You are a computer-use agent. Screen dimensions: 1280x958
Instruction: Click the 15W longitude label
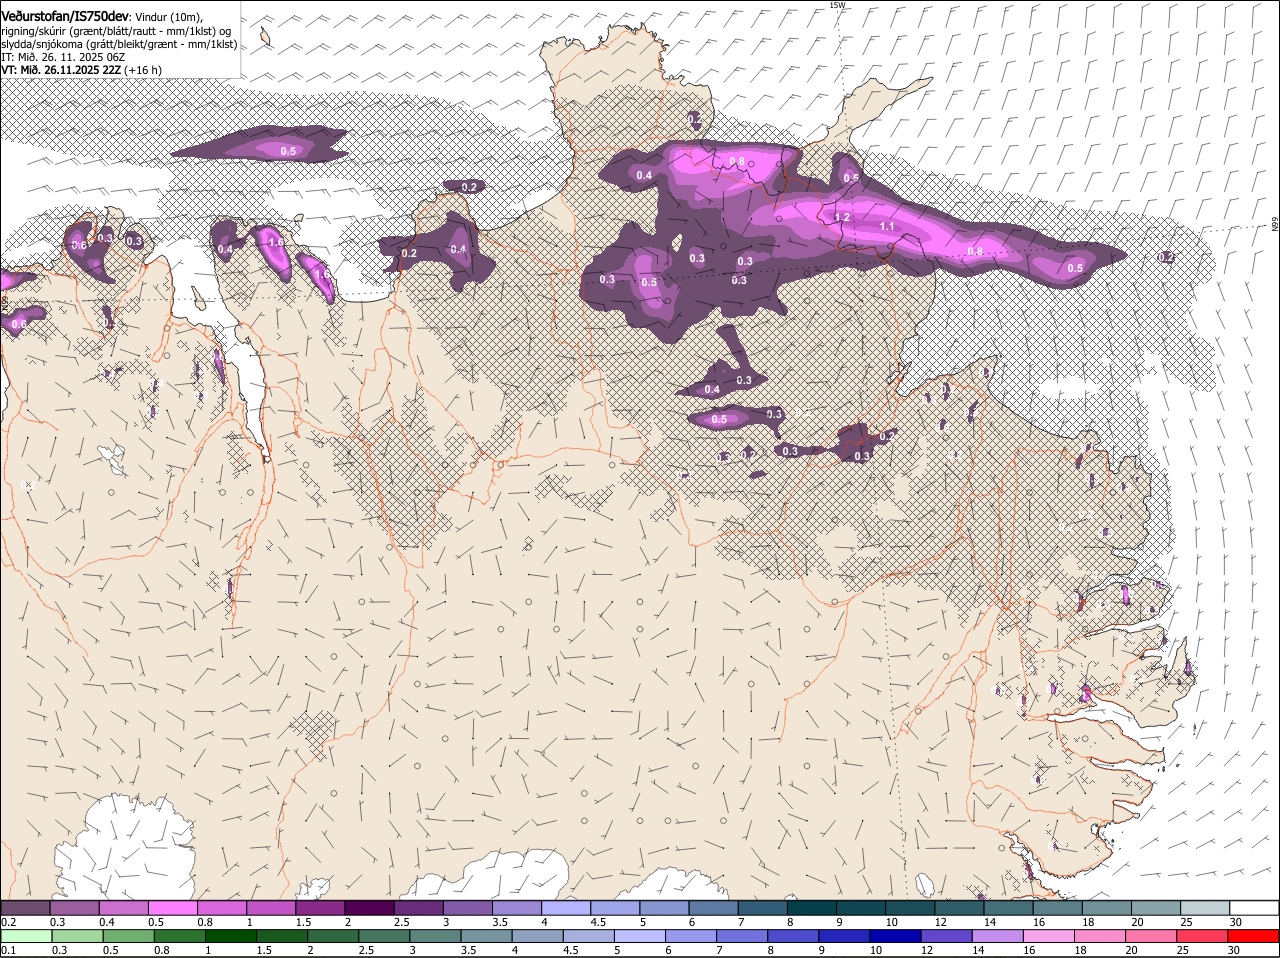tap(837, 5)
